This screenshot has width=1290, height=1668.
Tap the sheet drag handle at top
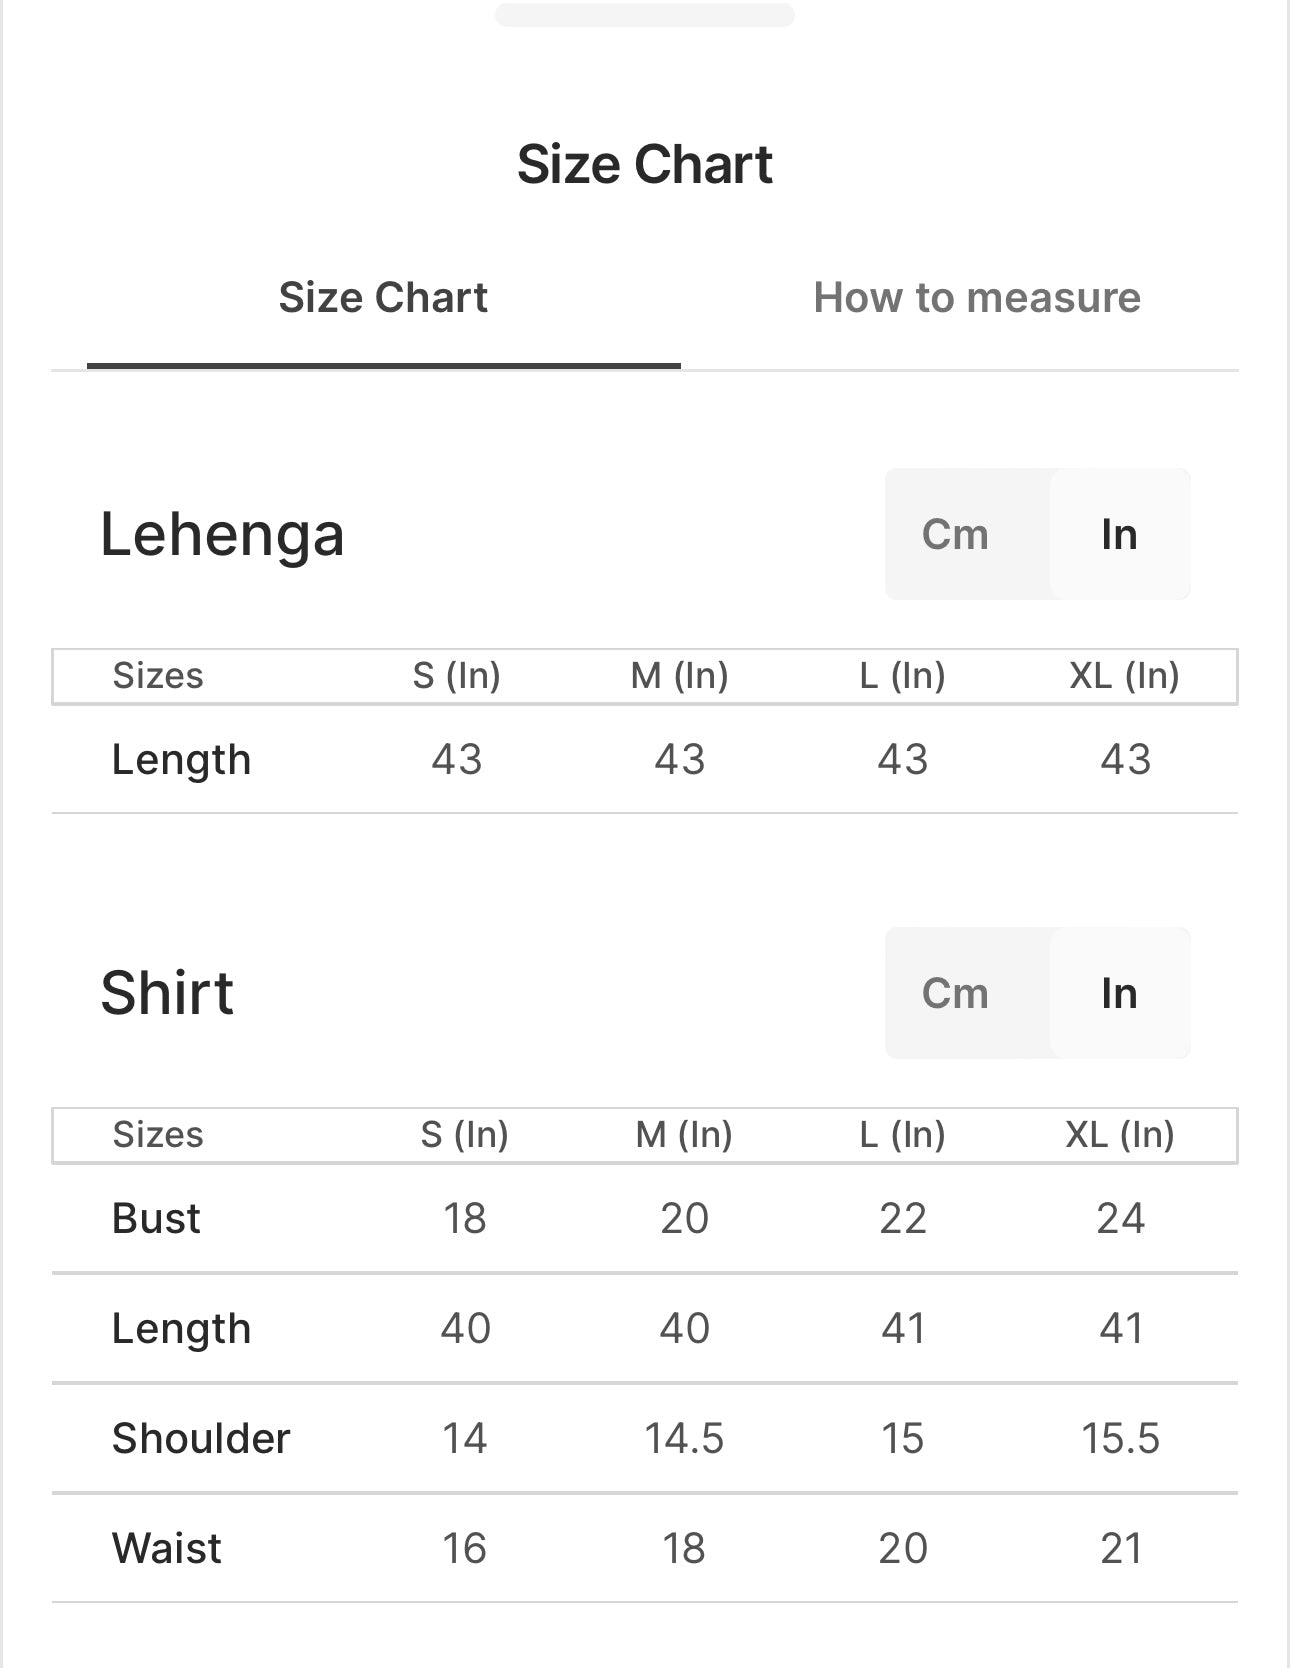point(644,15)
